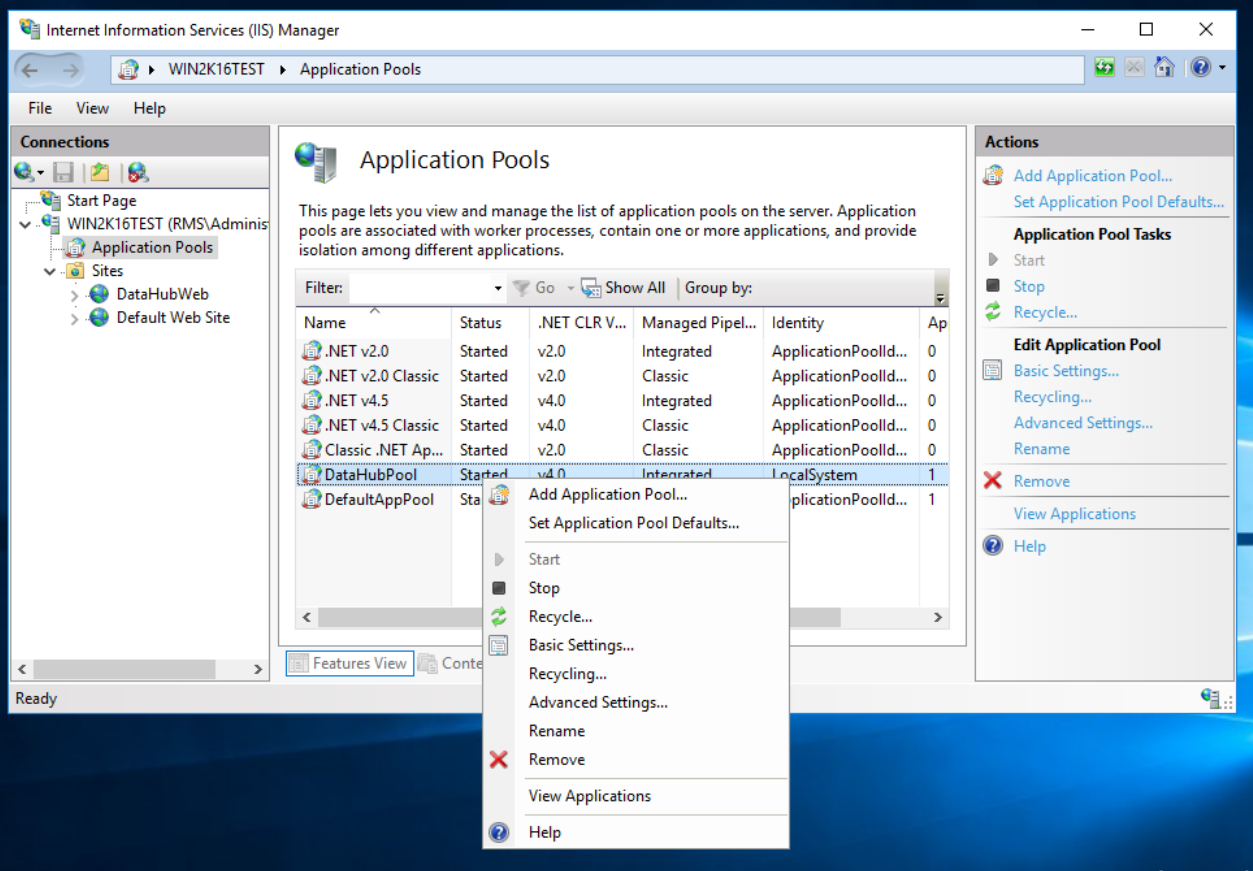1253x871 pixels.
Task: Click Add Application Pool icon in Actions pane
Action: coord(993,176)
